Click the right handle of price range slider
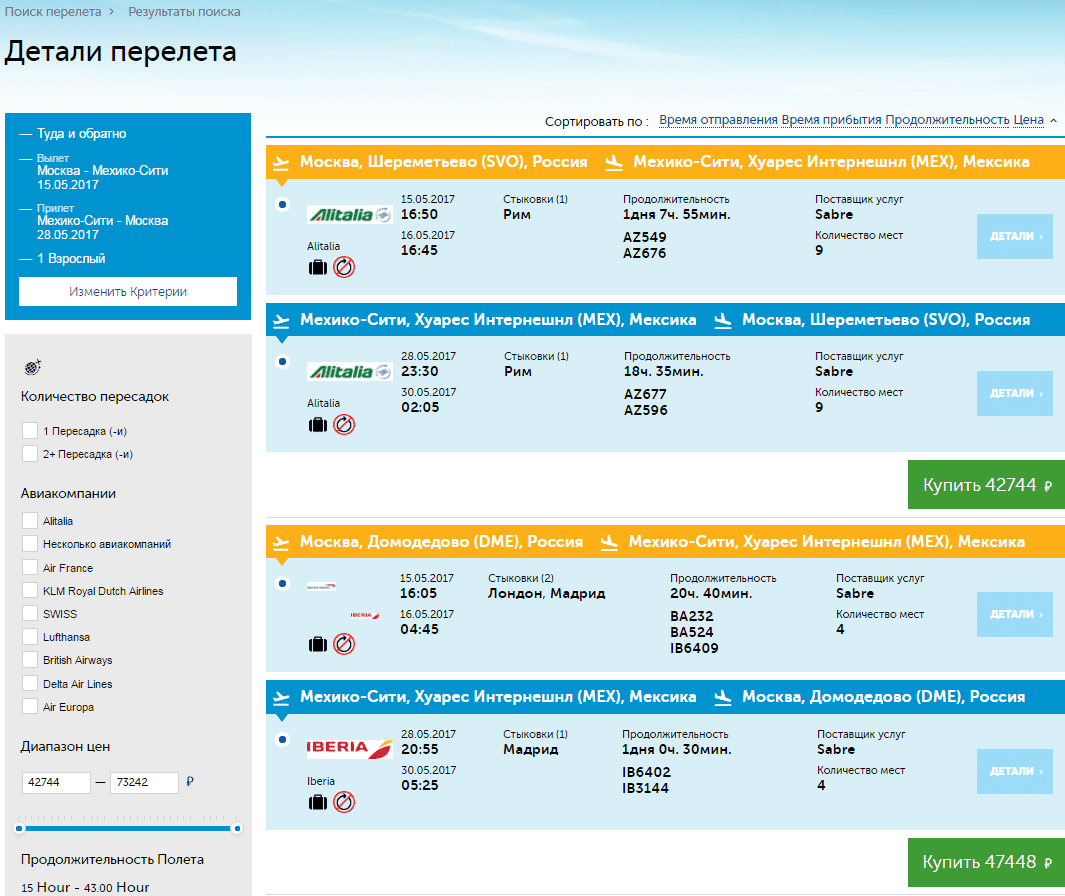 [237, 828]
